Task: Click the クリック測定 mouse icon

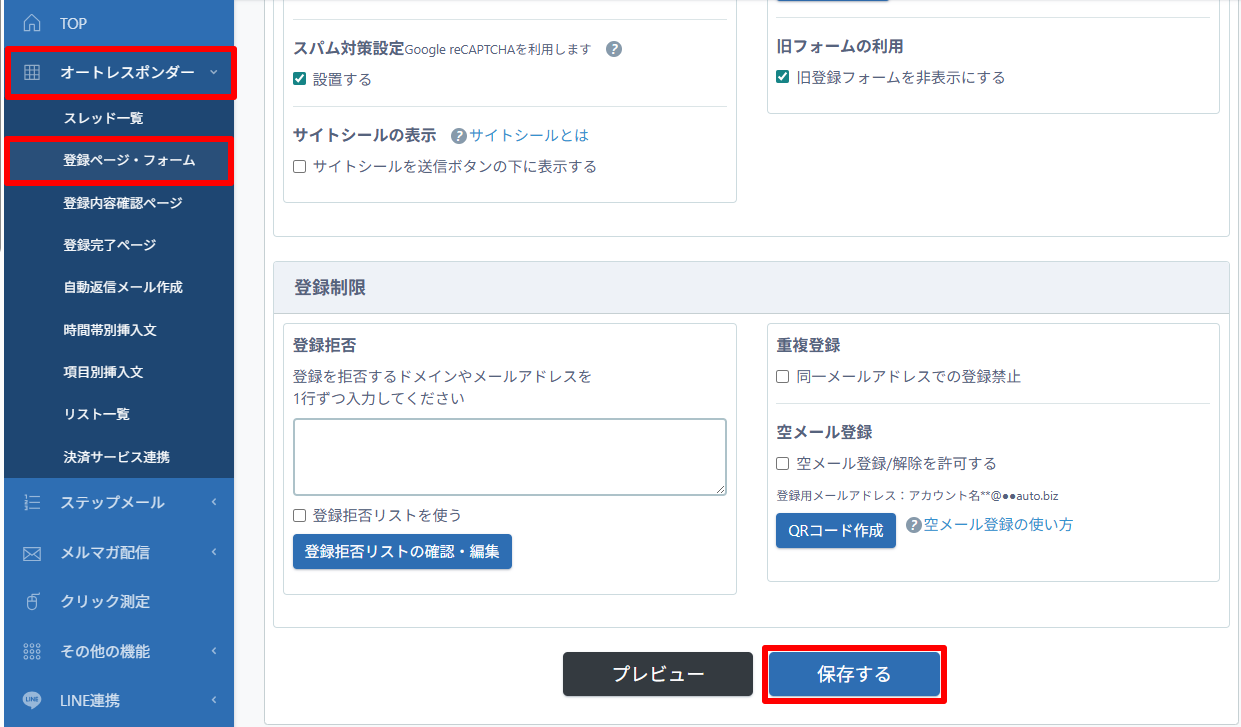Action: point(32,601)
